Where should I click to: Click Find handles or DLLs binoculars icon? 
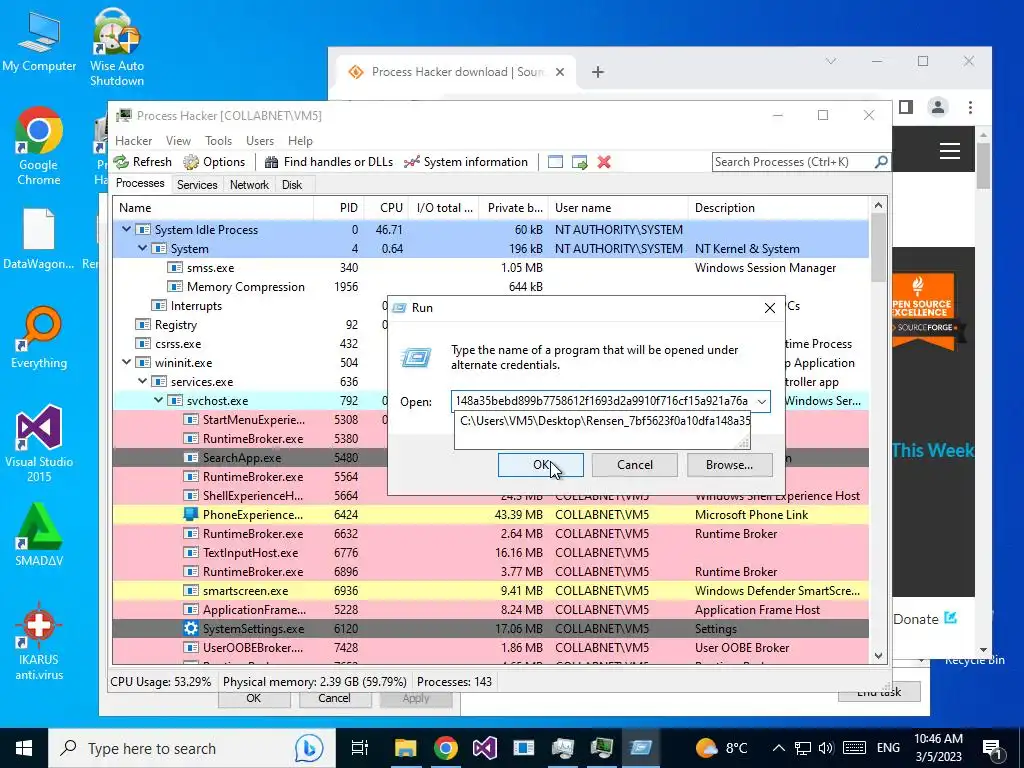point(272,162)
